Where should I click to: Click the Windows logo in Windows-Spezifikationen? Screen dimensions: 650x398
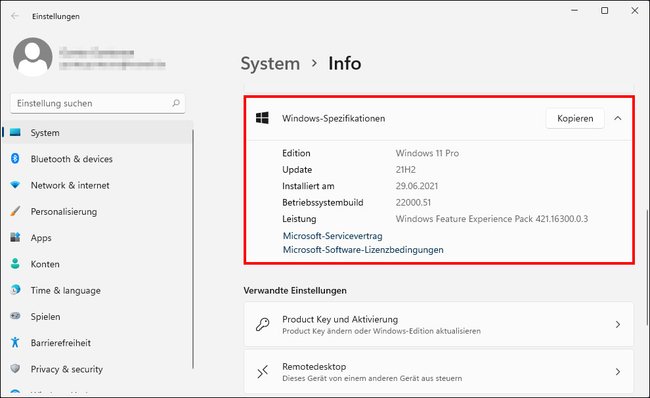click(x=262, y=118)
